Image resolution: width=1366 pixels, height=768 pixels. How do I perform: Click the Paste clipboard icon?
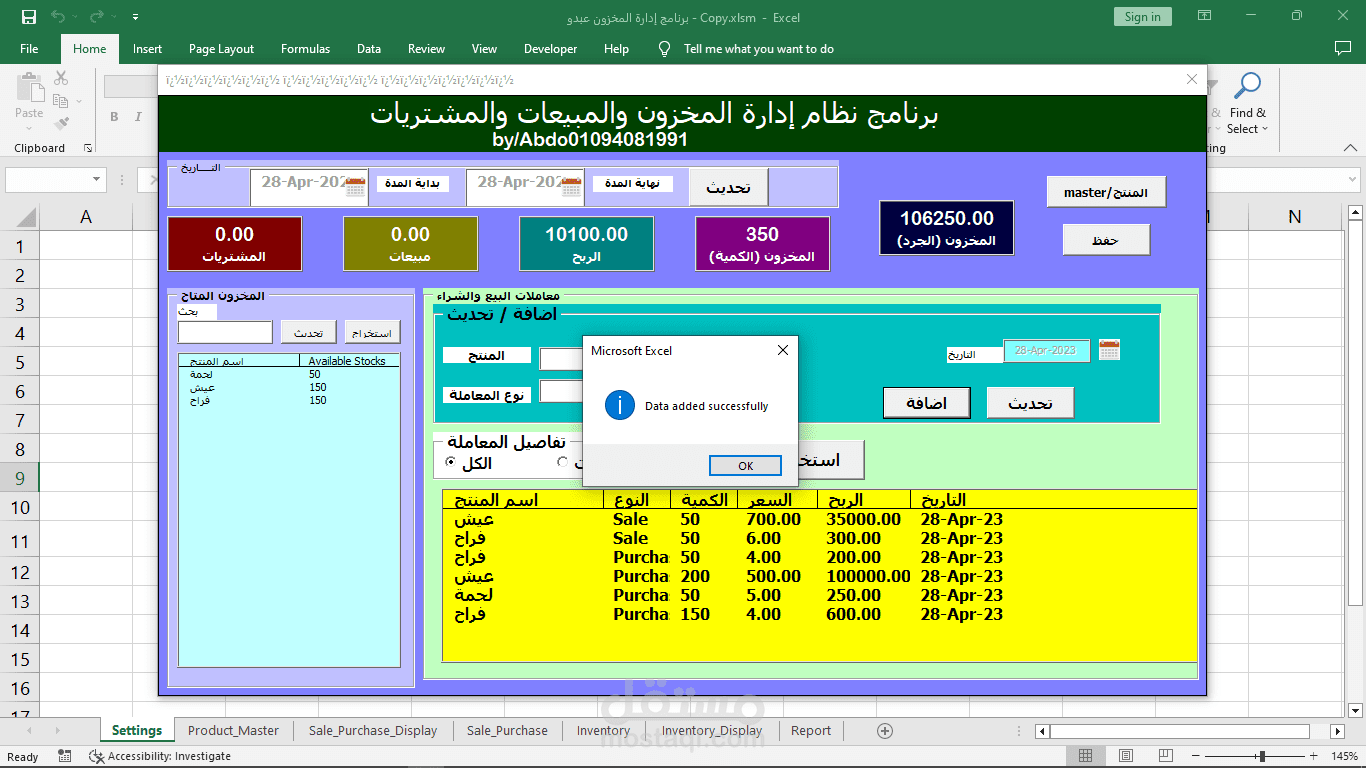30,87
